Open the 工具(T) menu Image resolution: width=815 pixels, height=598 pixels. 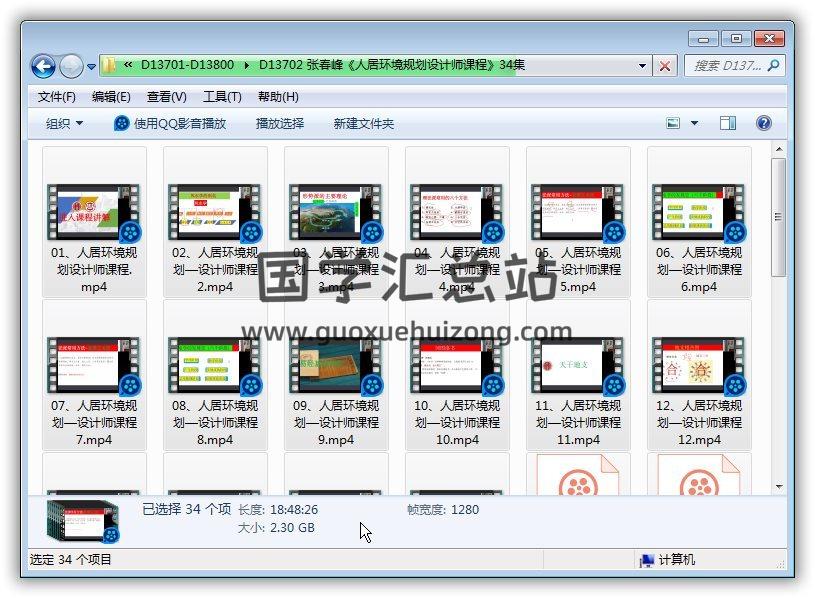click(222, 97)
